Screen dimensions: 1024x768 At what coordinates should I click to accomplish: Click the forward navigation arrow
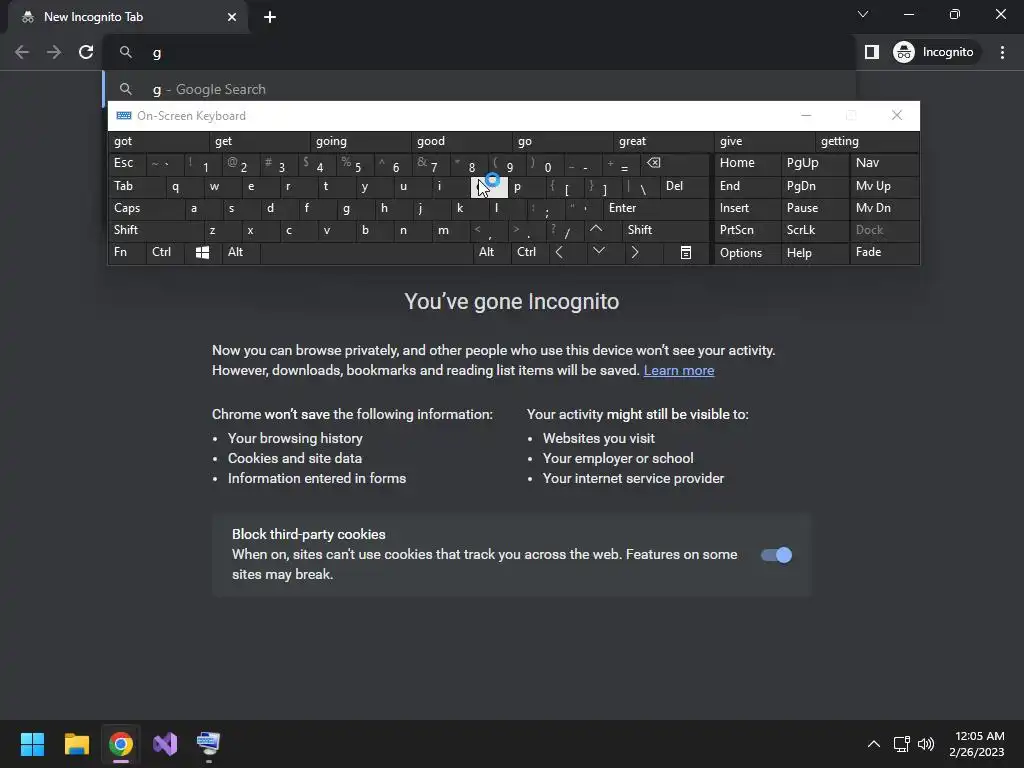54,52
